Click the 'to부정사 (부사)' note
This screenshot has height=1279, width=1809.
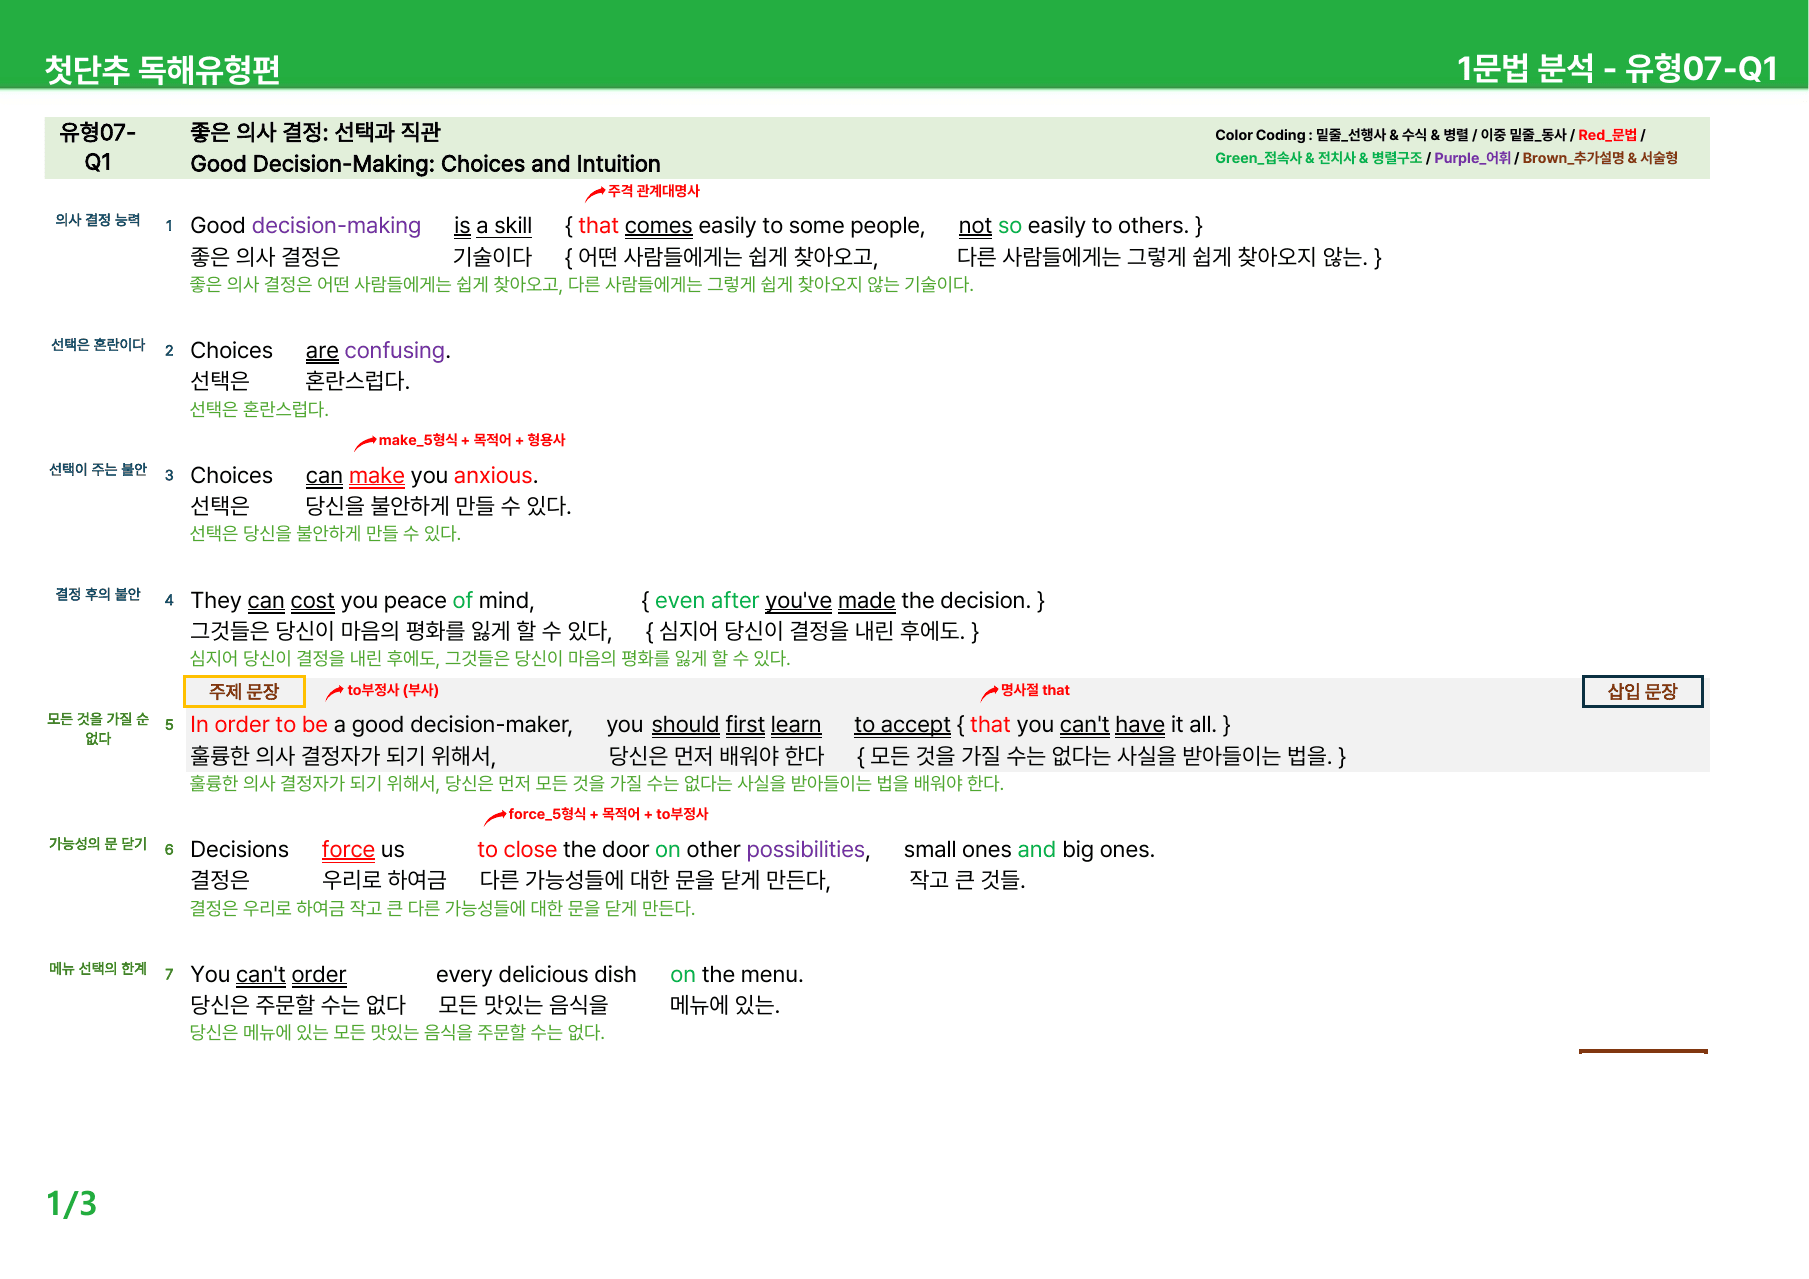point(392,690)
